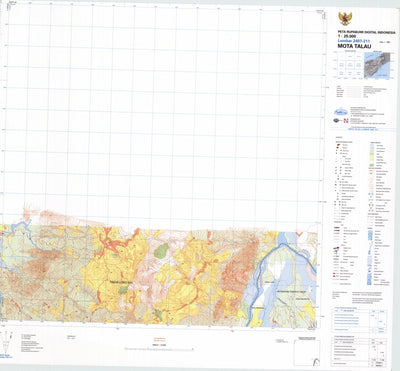
Task: Click the small inset box at bottom-right margin
Action: pos(307,353)
